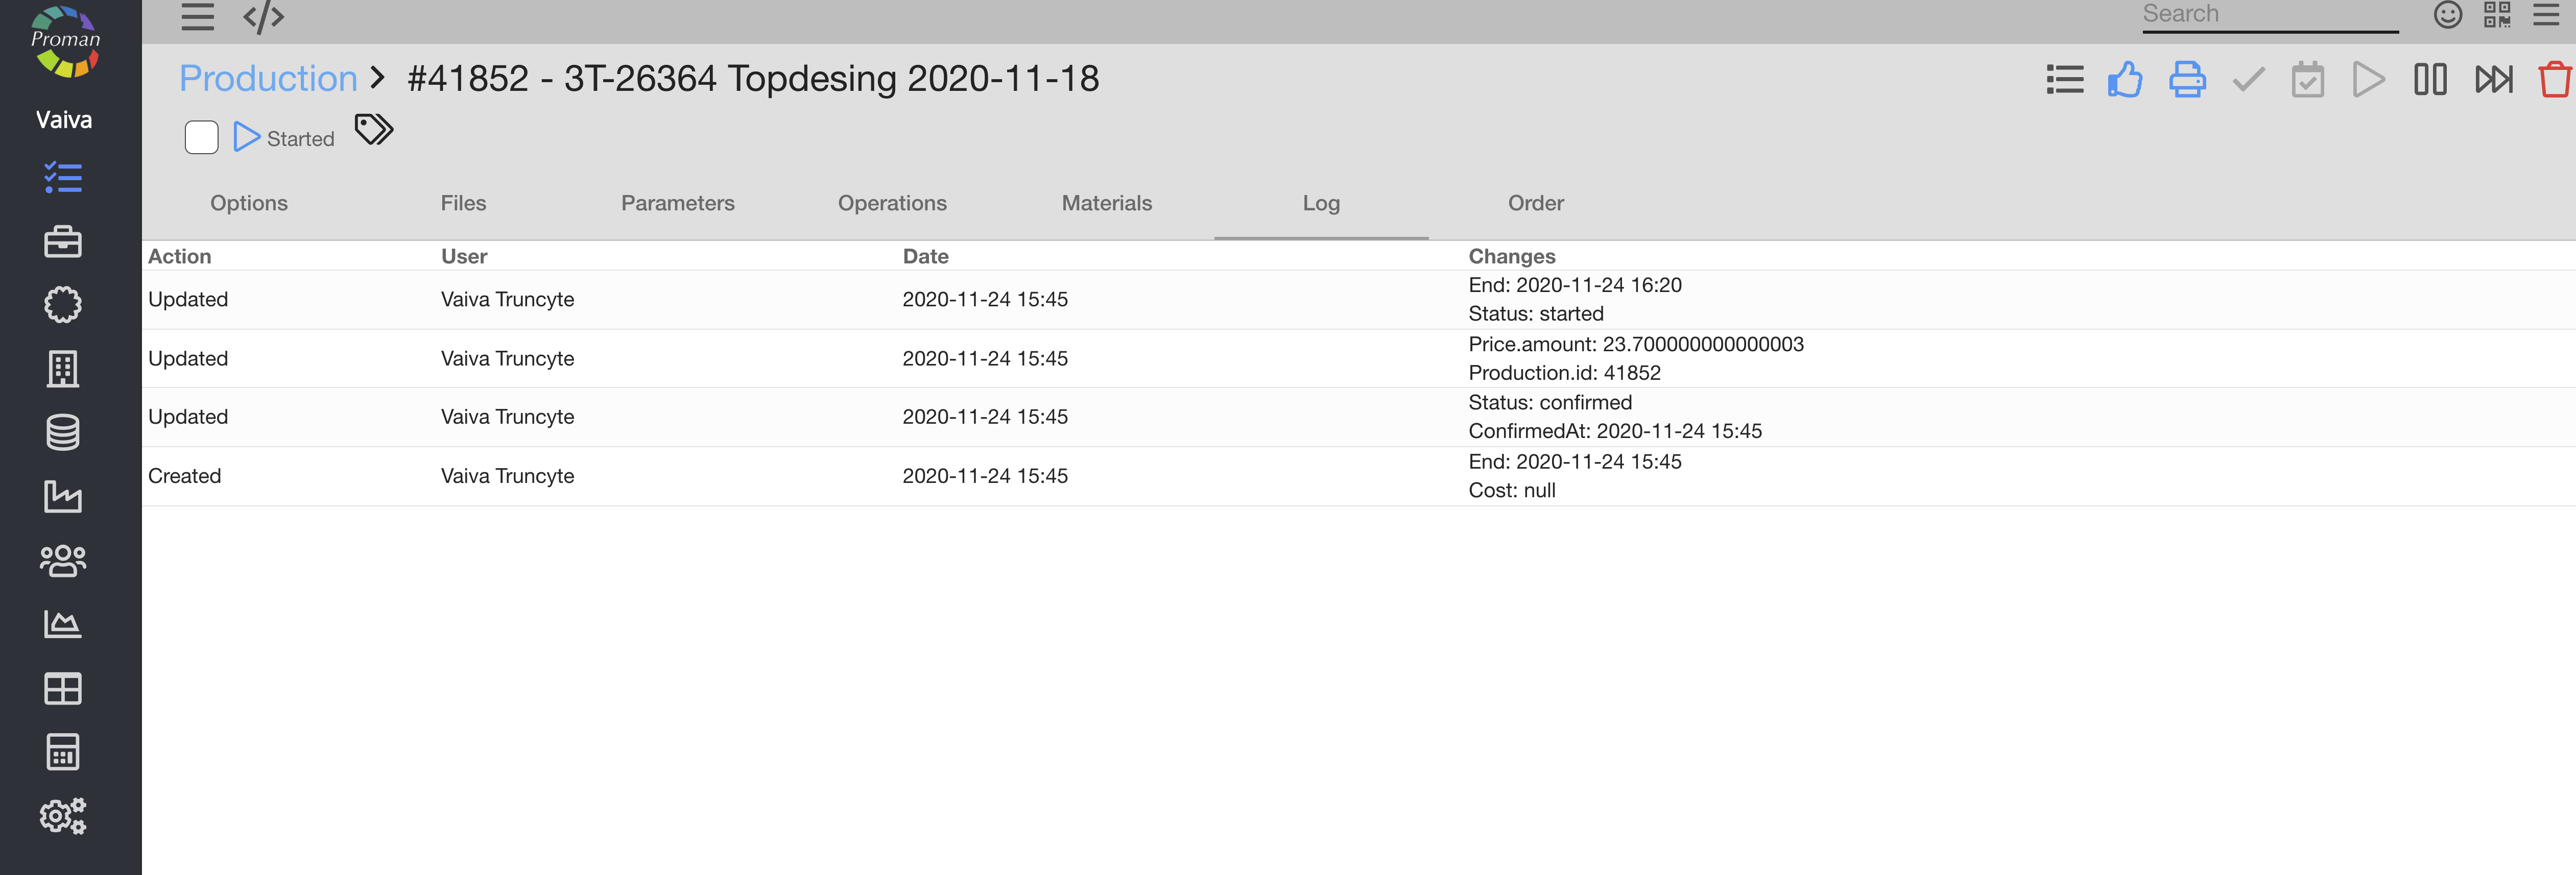The image size is (2576, 875).
Task: Tick the checkbox beside Started status
Action: (x=201, y=137)
